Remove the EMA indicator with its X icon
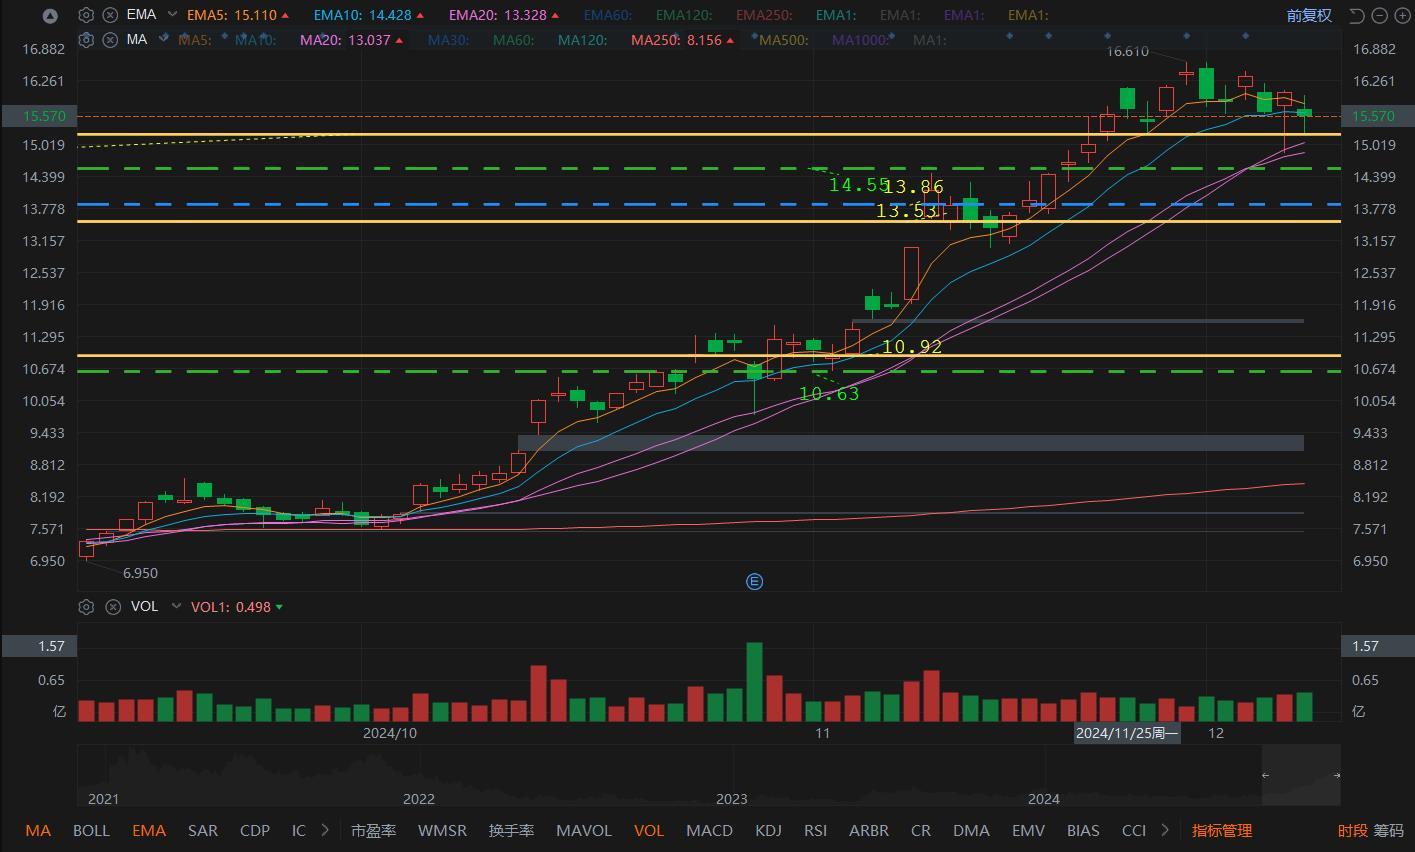 (110, 15)
